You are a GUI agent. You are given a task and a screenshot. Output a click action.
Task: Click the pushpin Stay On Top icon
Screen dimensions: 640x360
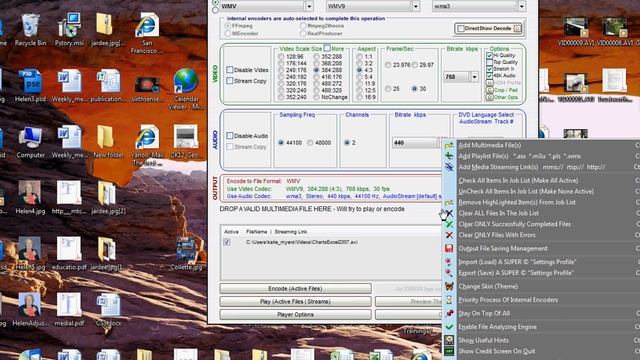click(449, 313)
